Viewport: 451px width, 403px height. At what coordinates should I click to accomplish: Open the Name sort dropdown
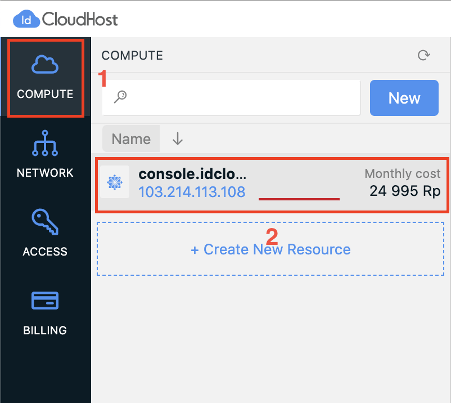(x=131, y=139)
